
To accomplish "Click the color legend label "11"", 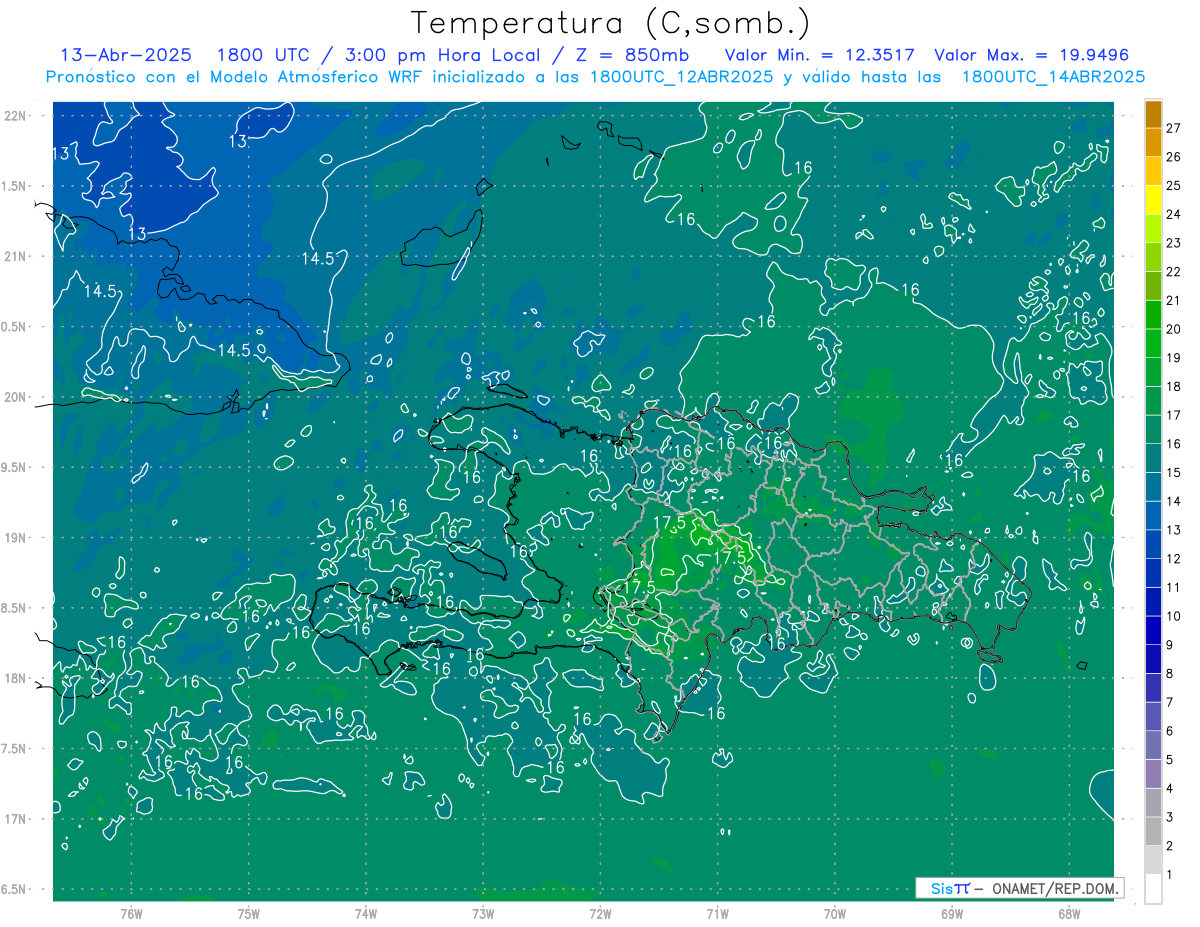I will pyautogui.click(x=1174, y=587).
